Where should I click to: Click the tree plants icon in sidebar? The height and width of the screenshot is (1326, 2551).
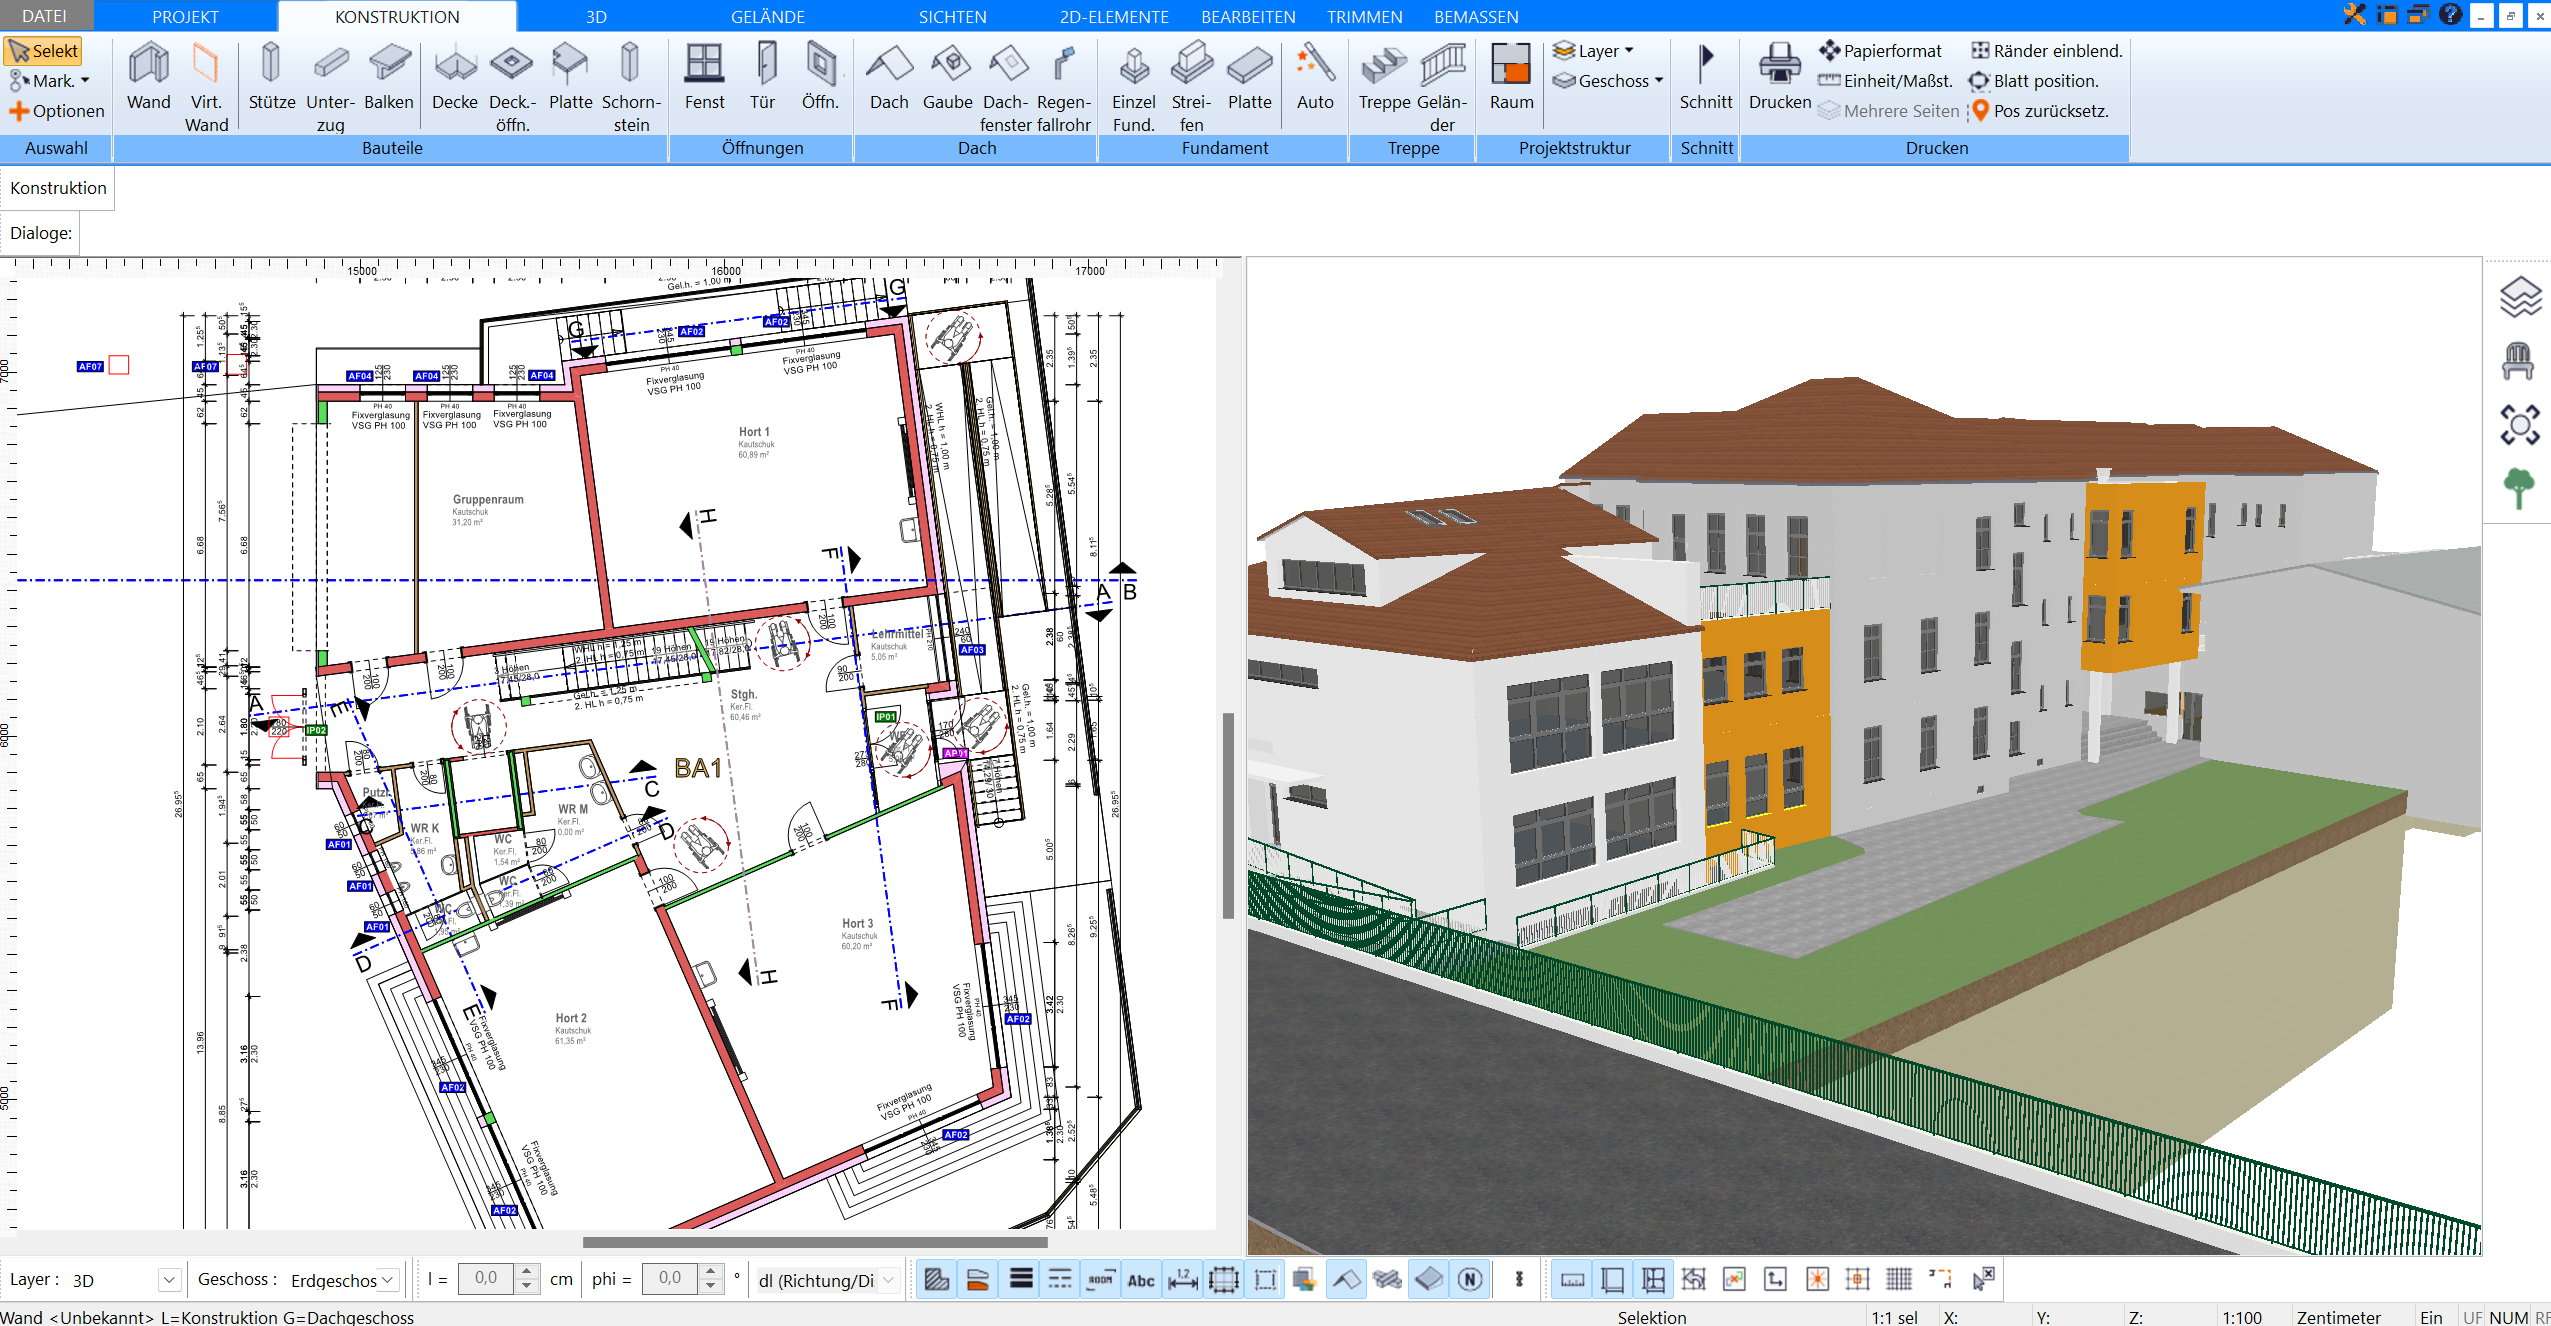click(x=2518, y=489)
